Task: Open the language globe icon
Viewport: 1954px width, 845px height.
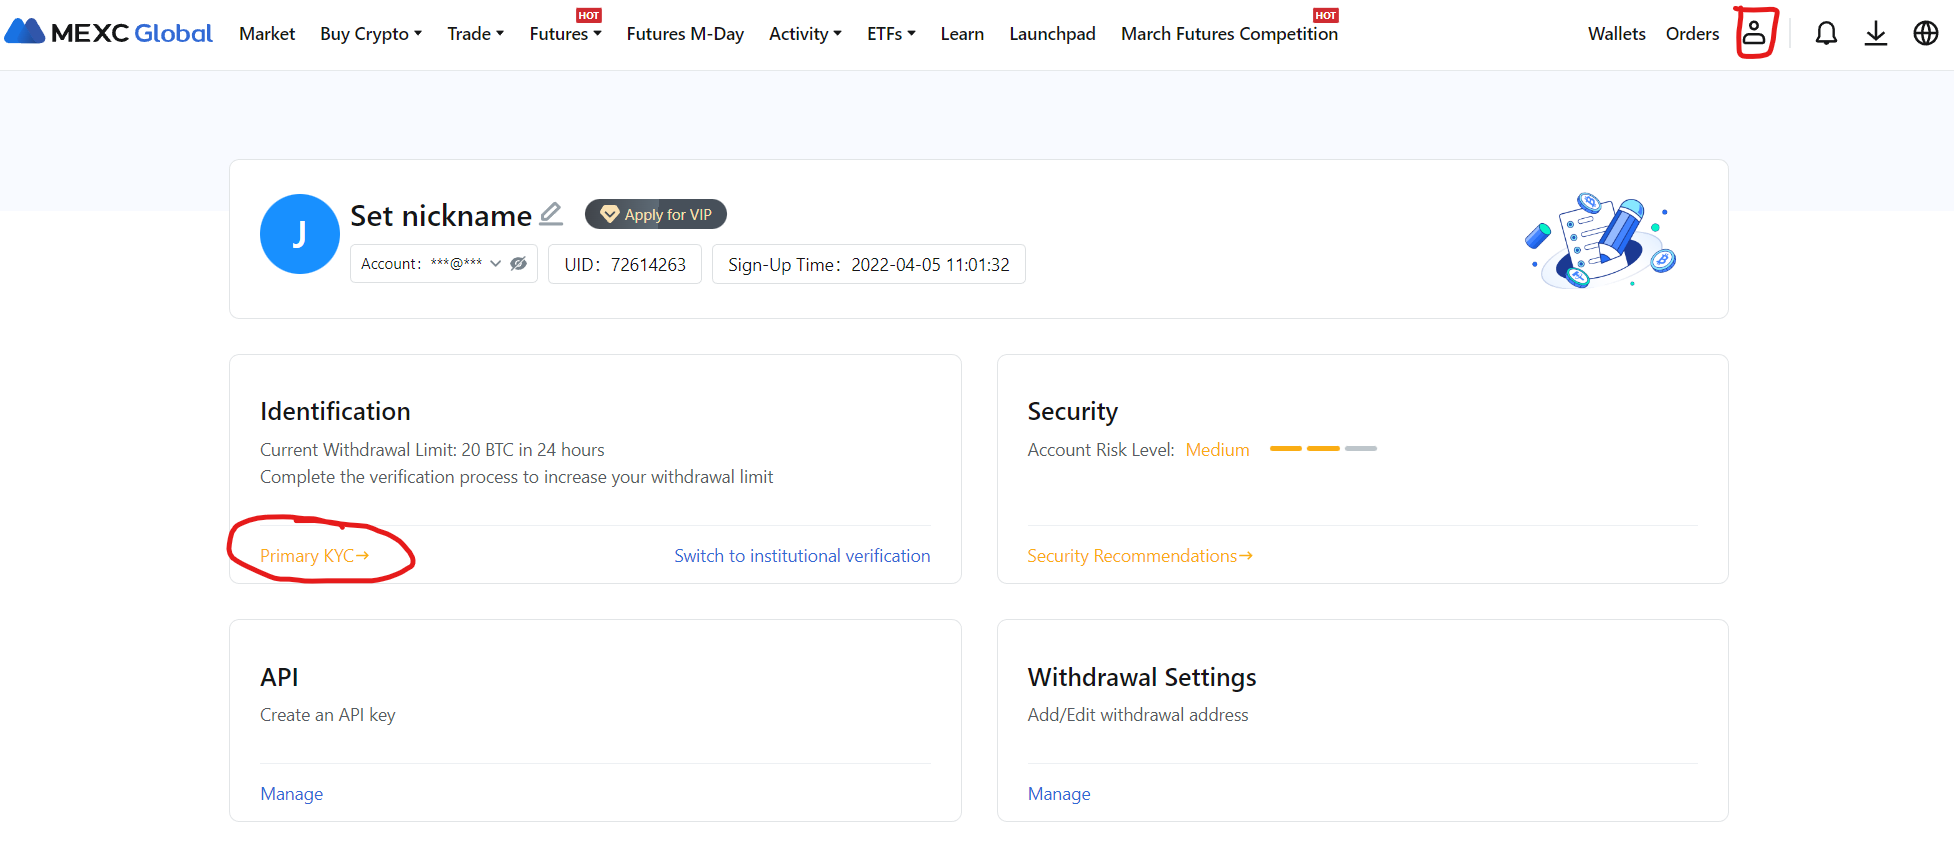Action: [x=1925, y=33]
